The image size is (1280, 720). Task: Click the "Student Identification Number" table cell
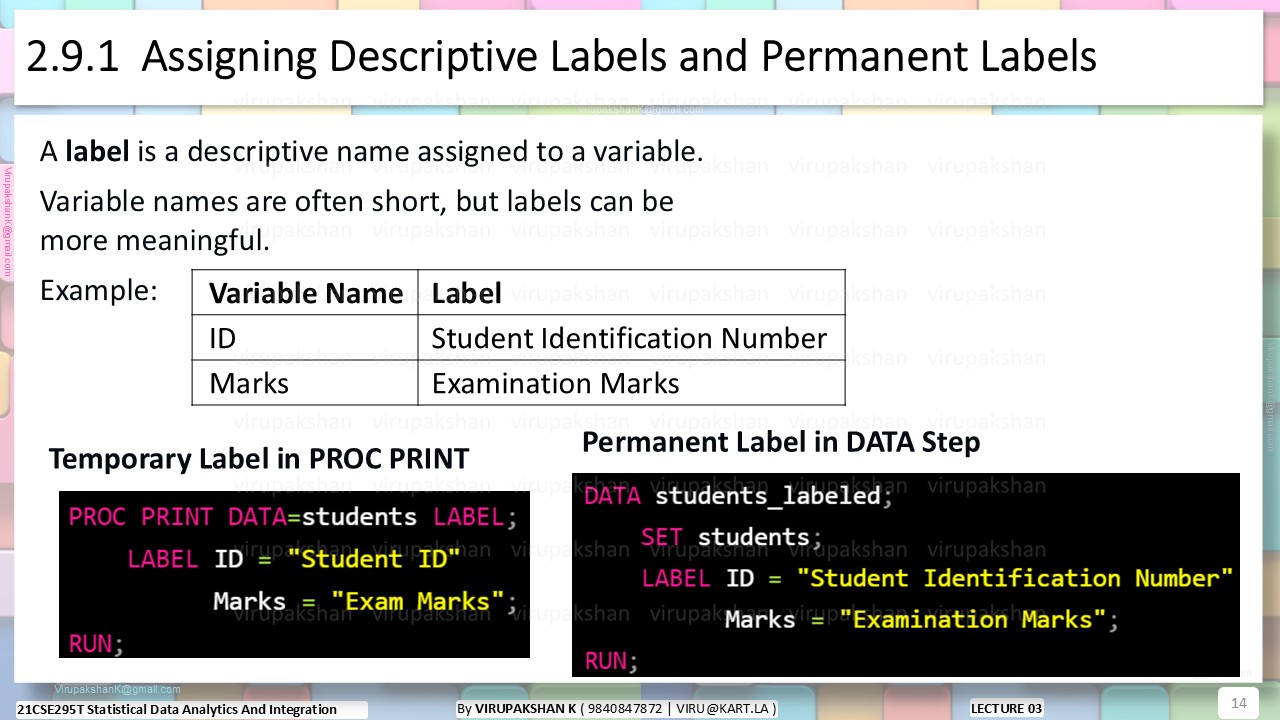pos(631,338)
